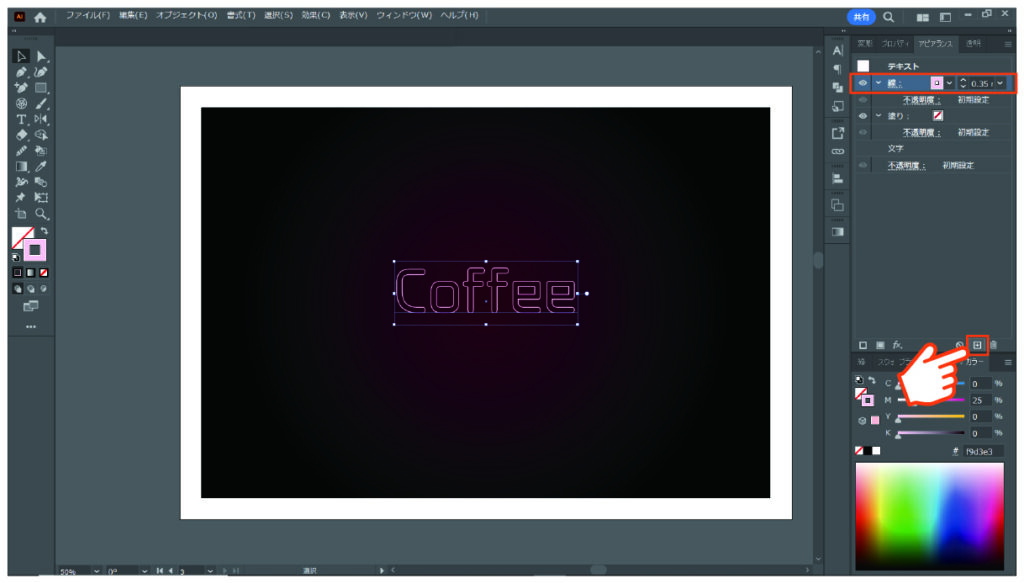This screenshot has width=1024, height=583.
Task: Open the Paragraph panel icon
Action: [838, 69]
